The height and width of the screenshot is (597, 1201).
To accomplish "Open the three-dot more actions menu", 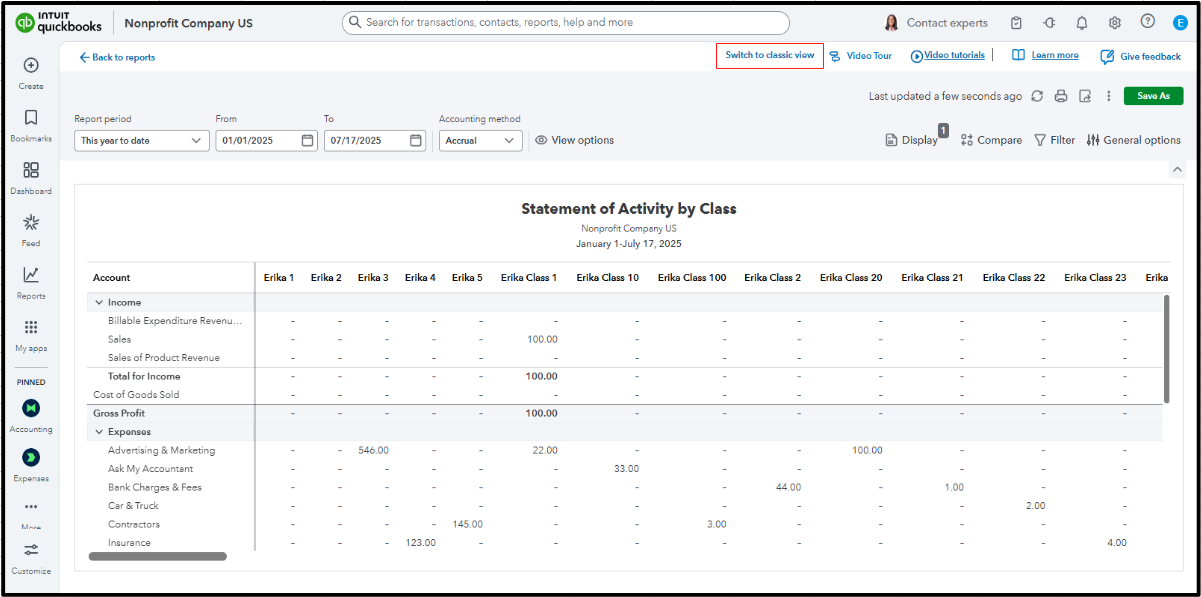I will [x=1108, y=95].
